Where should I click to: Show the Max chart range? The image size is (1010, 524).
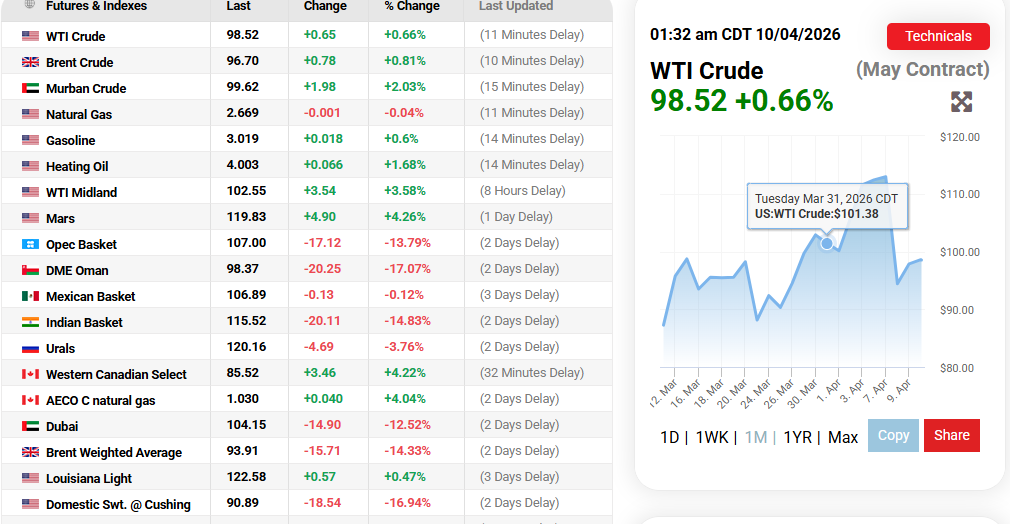click(843, 438)
